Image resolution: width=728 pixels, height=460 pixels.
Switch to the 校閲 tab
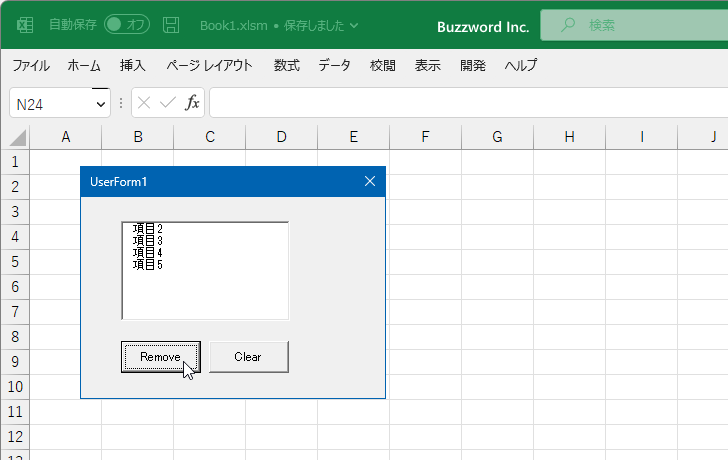pos(383,65)
